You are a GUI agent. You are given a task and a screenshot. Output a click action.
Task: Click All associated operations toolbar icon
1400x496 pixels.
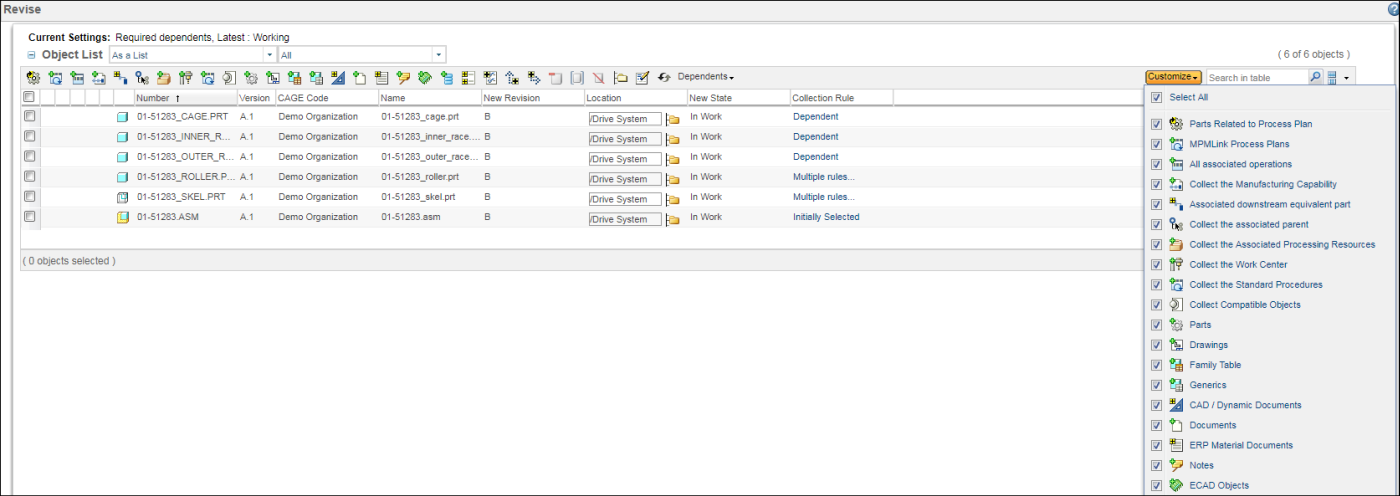(77, 77)
